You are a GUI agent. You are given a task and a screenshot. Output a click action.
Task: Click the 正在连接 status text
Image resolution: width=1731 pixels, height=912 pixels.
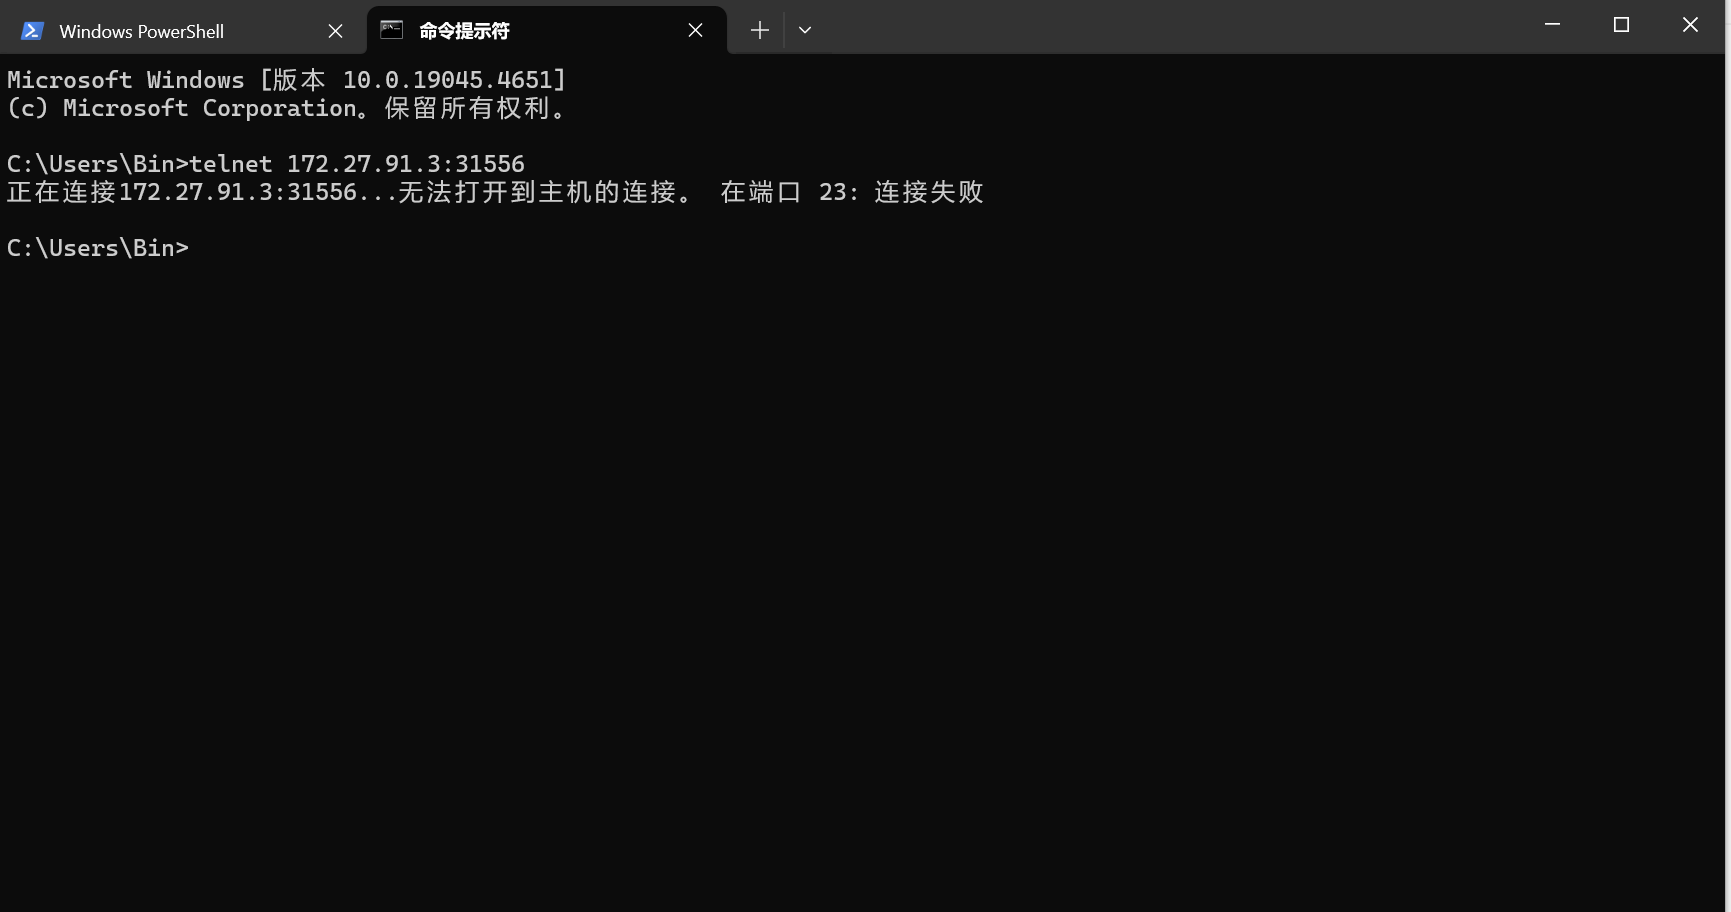click(62, 192)
